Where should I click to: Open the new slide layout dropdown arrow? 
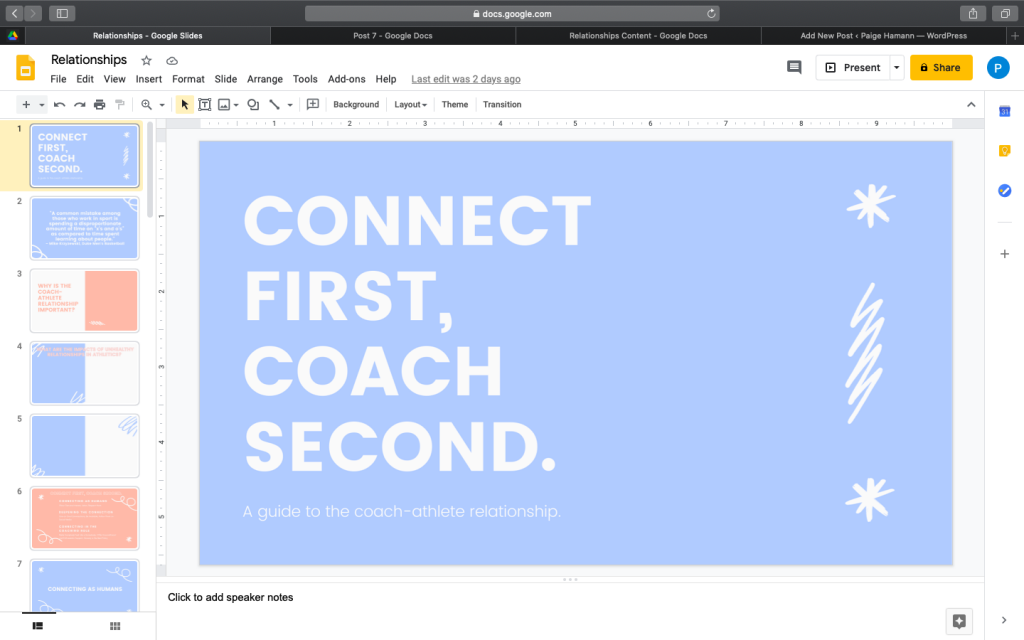(41, 105)
